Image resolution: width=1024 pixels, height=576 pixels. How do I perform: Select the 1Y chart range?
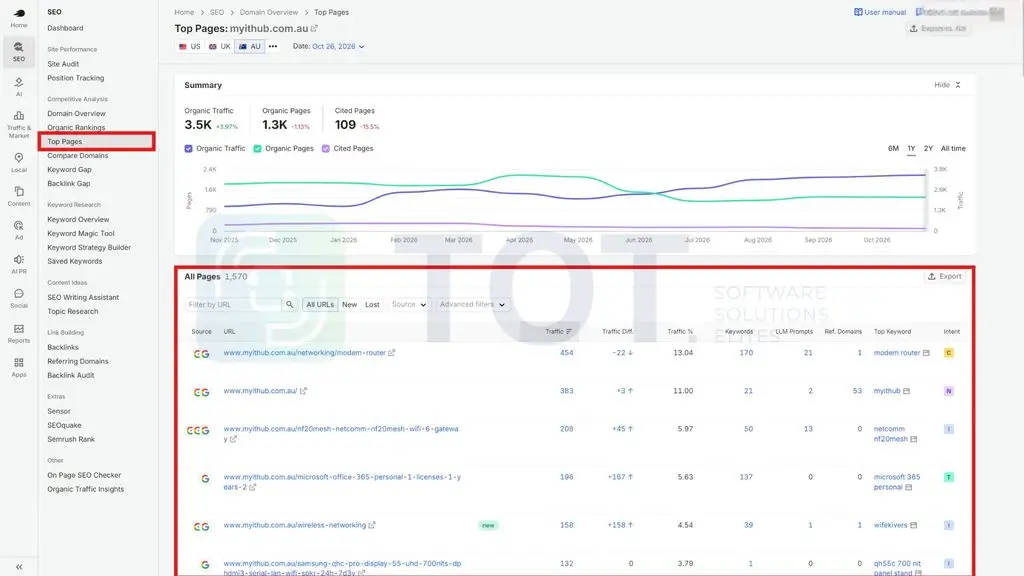click(911, 148)
